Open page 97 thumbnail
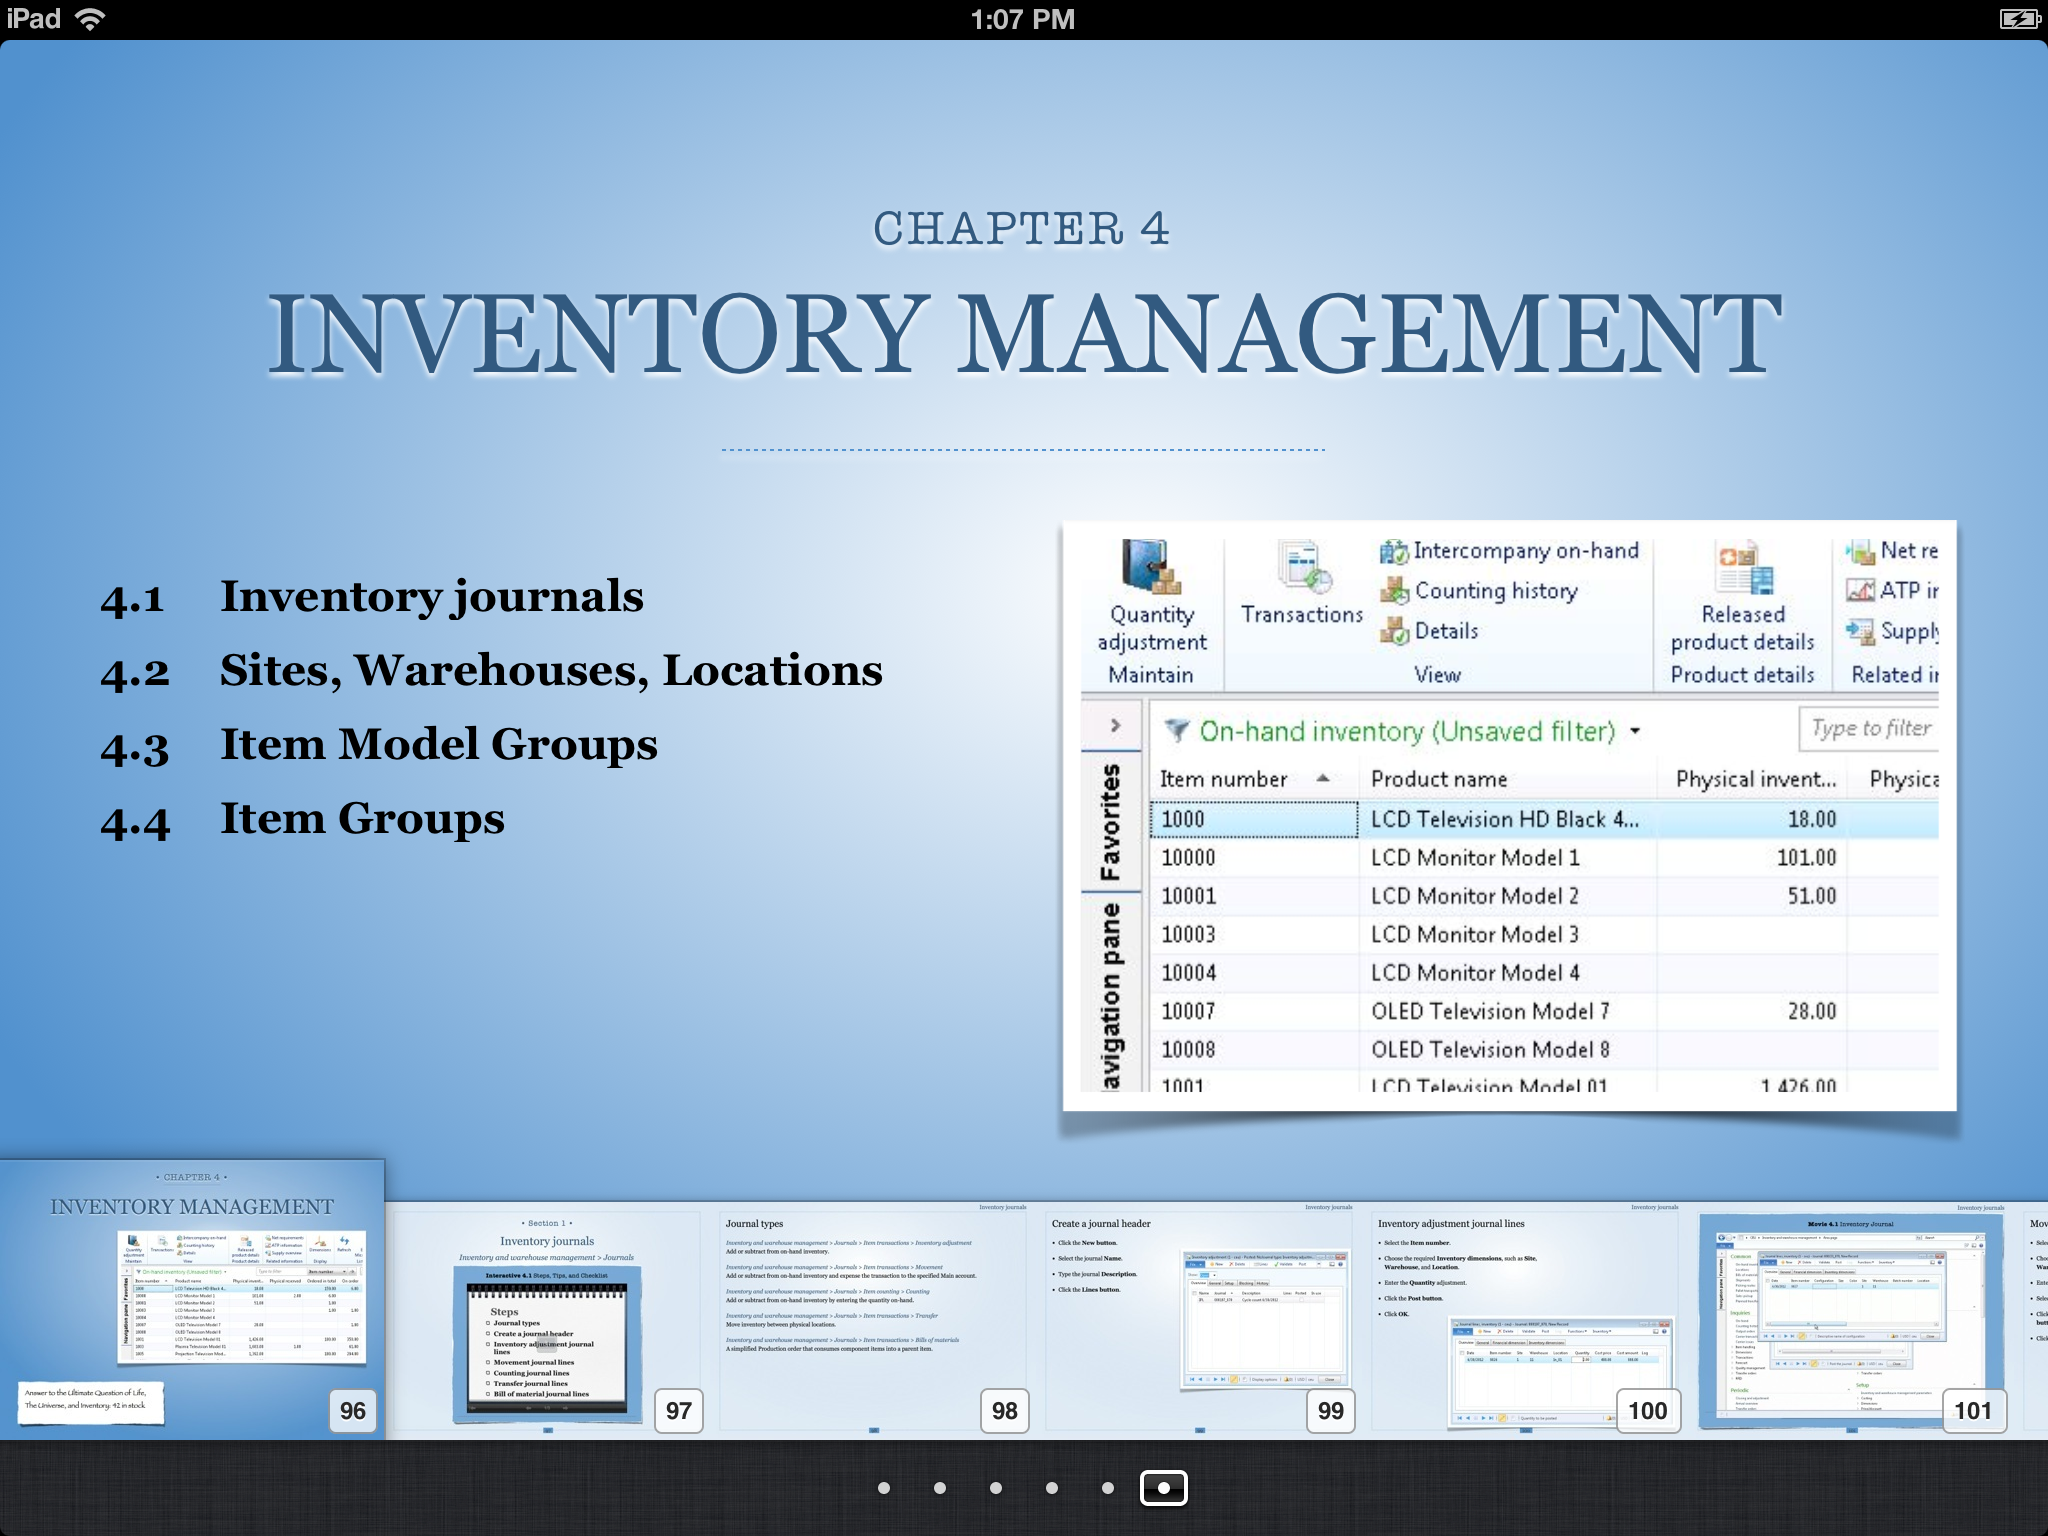This screenshot has width=2048, height=1536. (x=547, y=1320)
